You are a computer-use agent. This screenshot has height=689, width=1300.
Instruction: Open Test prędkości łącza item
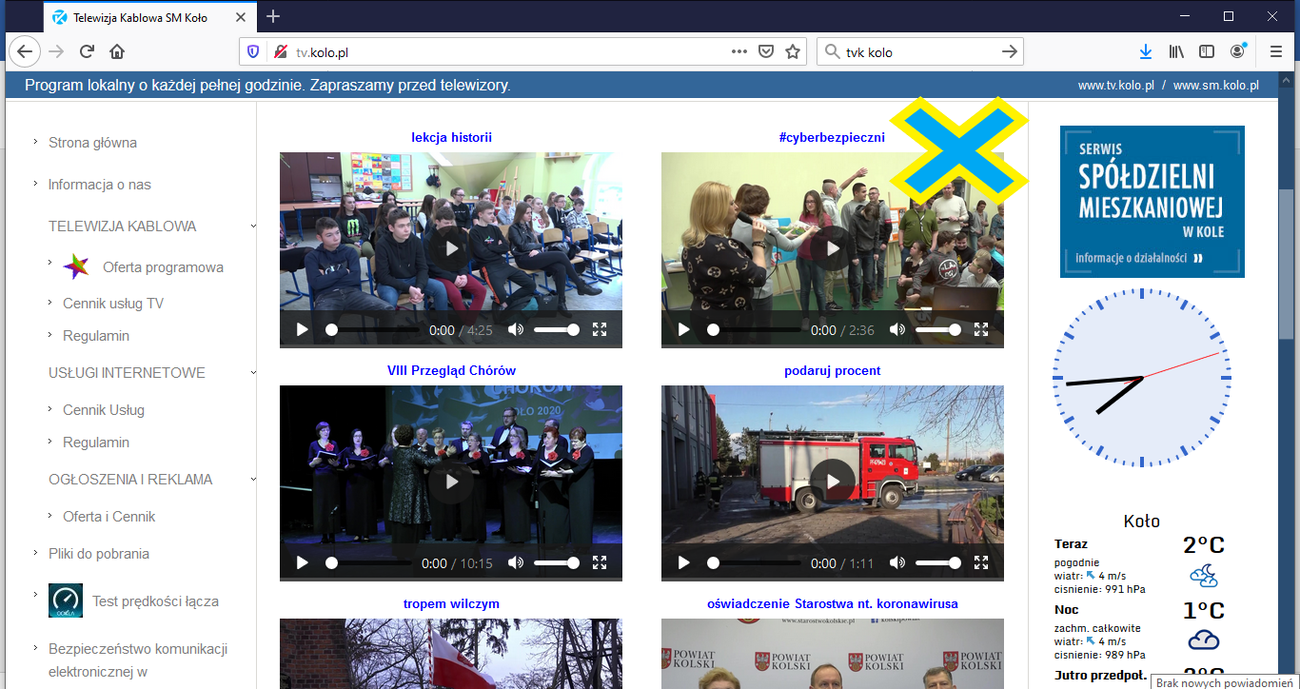[155, 601]
